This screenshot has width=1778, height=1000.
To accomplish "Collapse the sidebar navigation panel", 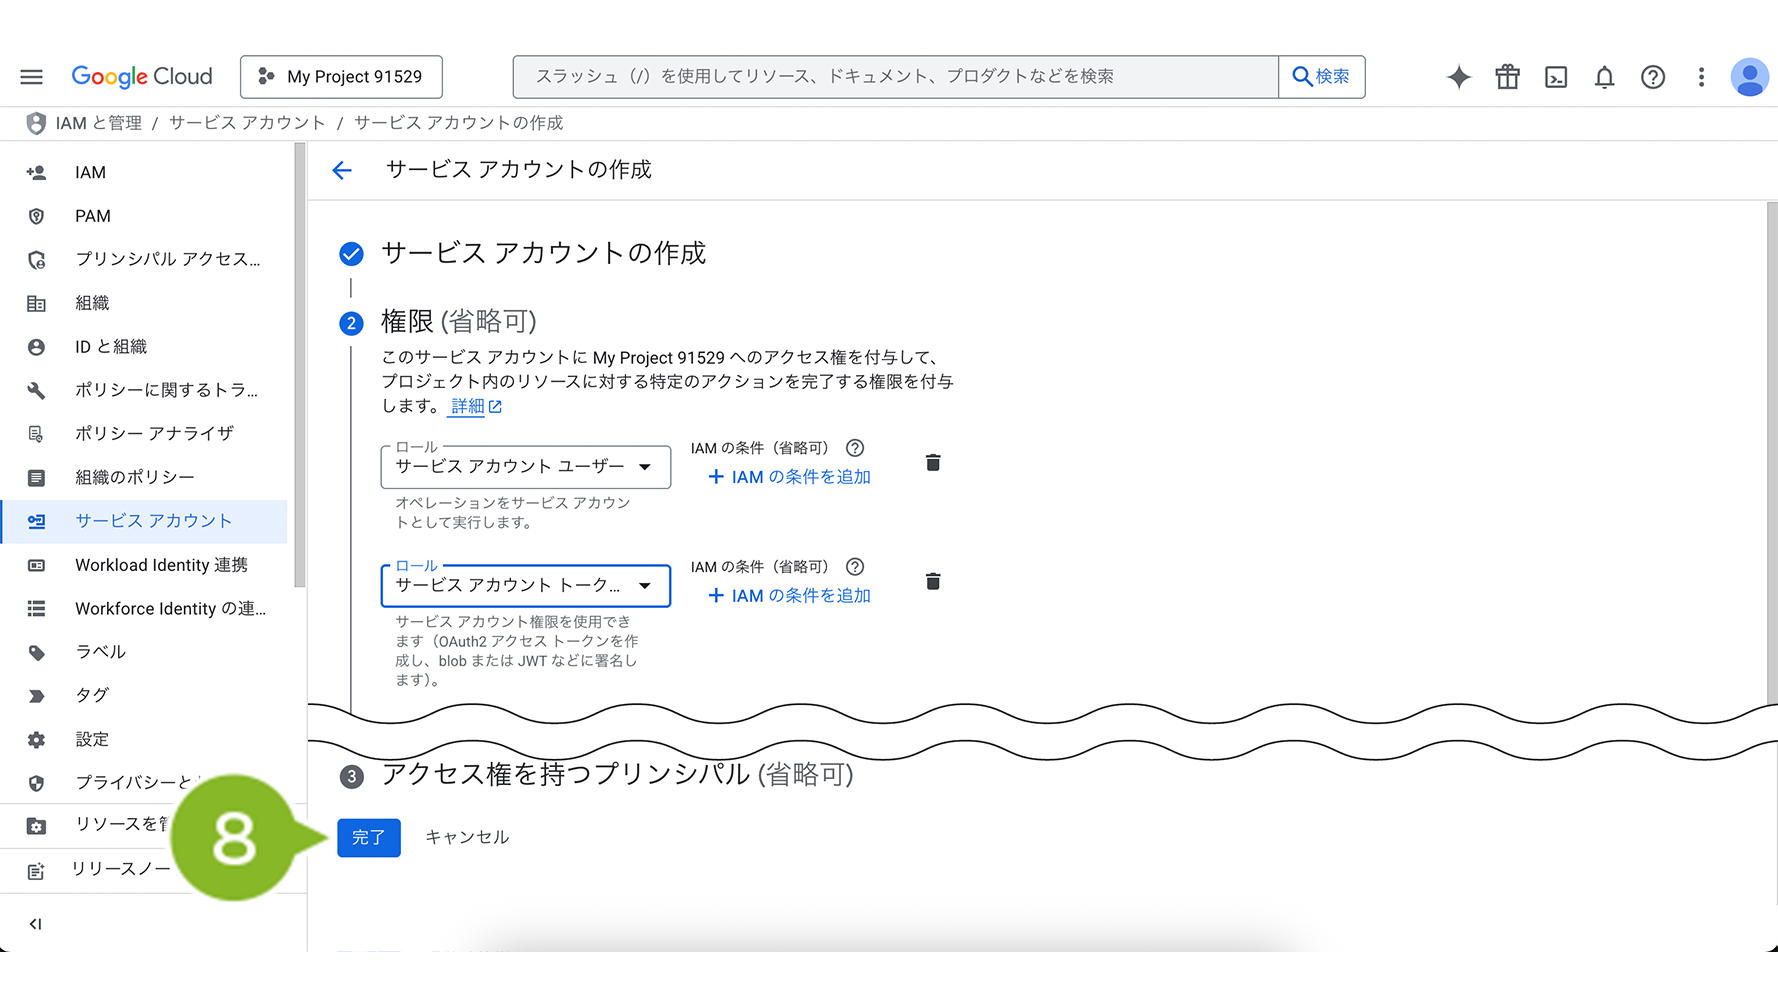I will point(36,924).
